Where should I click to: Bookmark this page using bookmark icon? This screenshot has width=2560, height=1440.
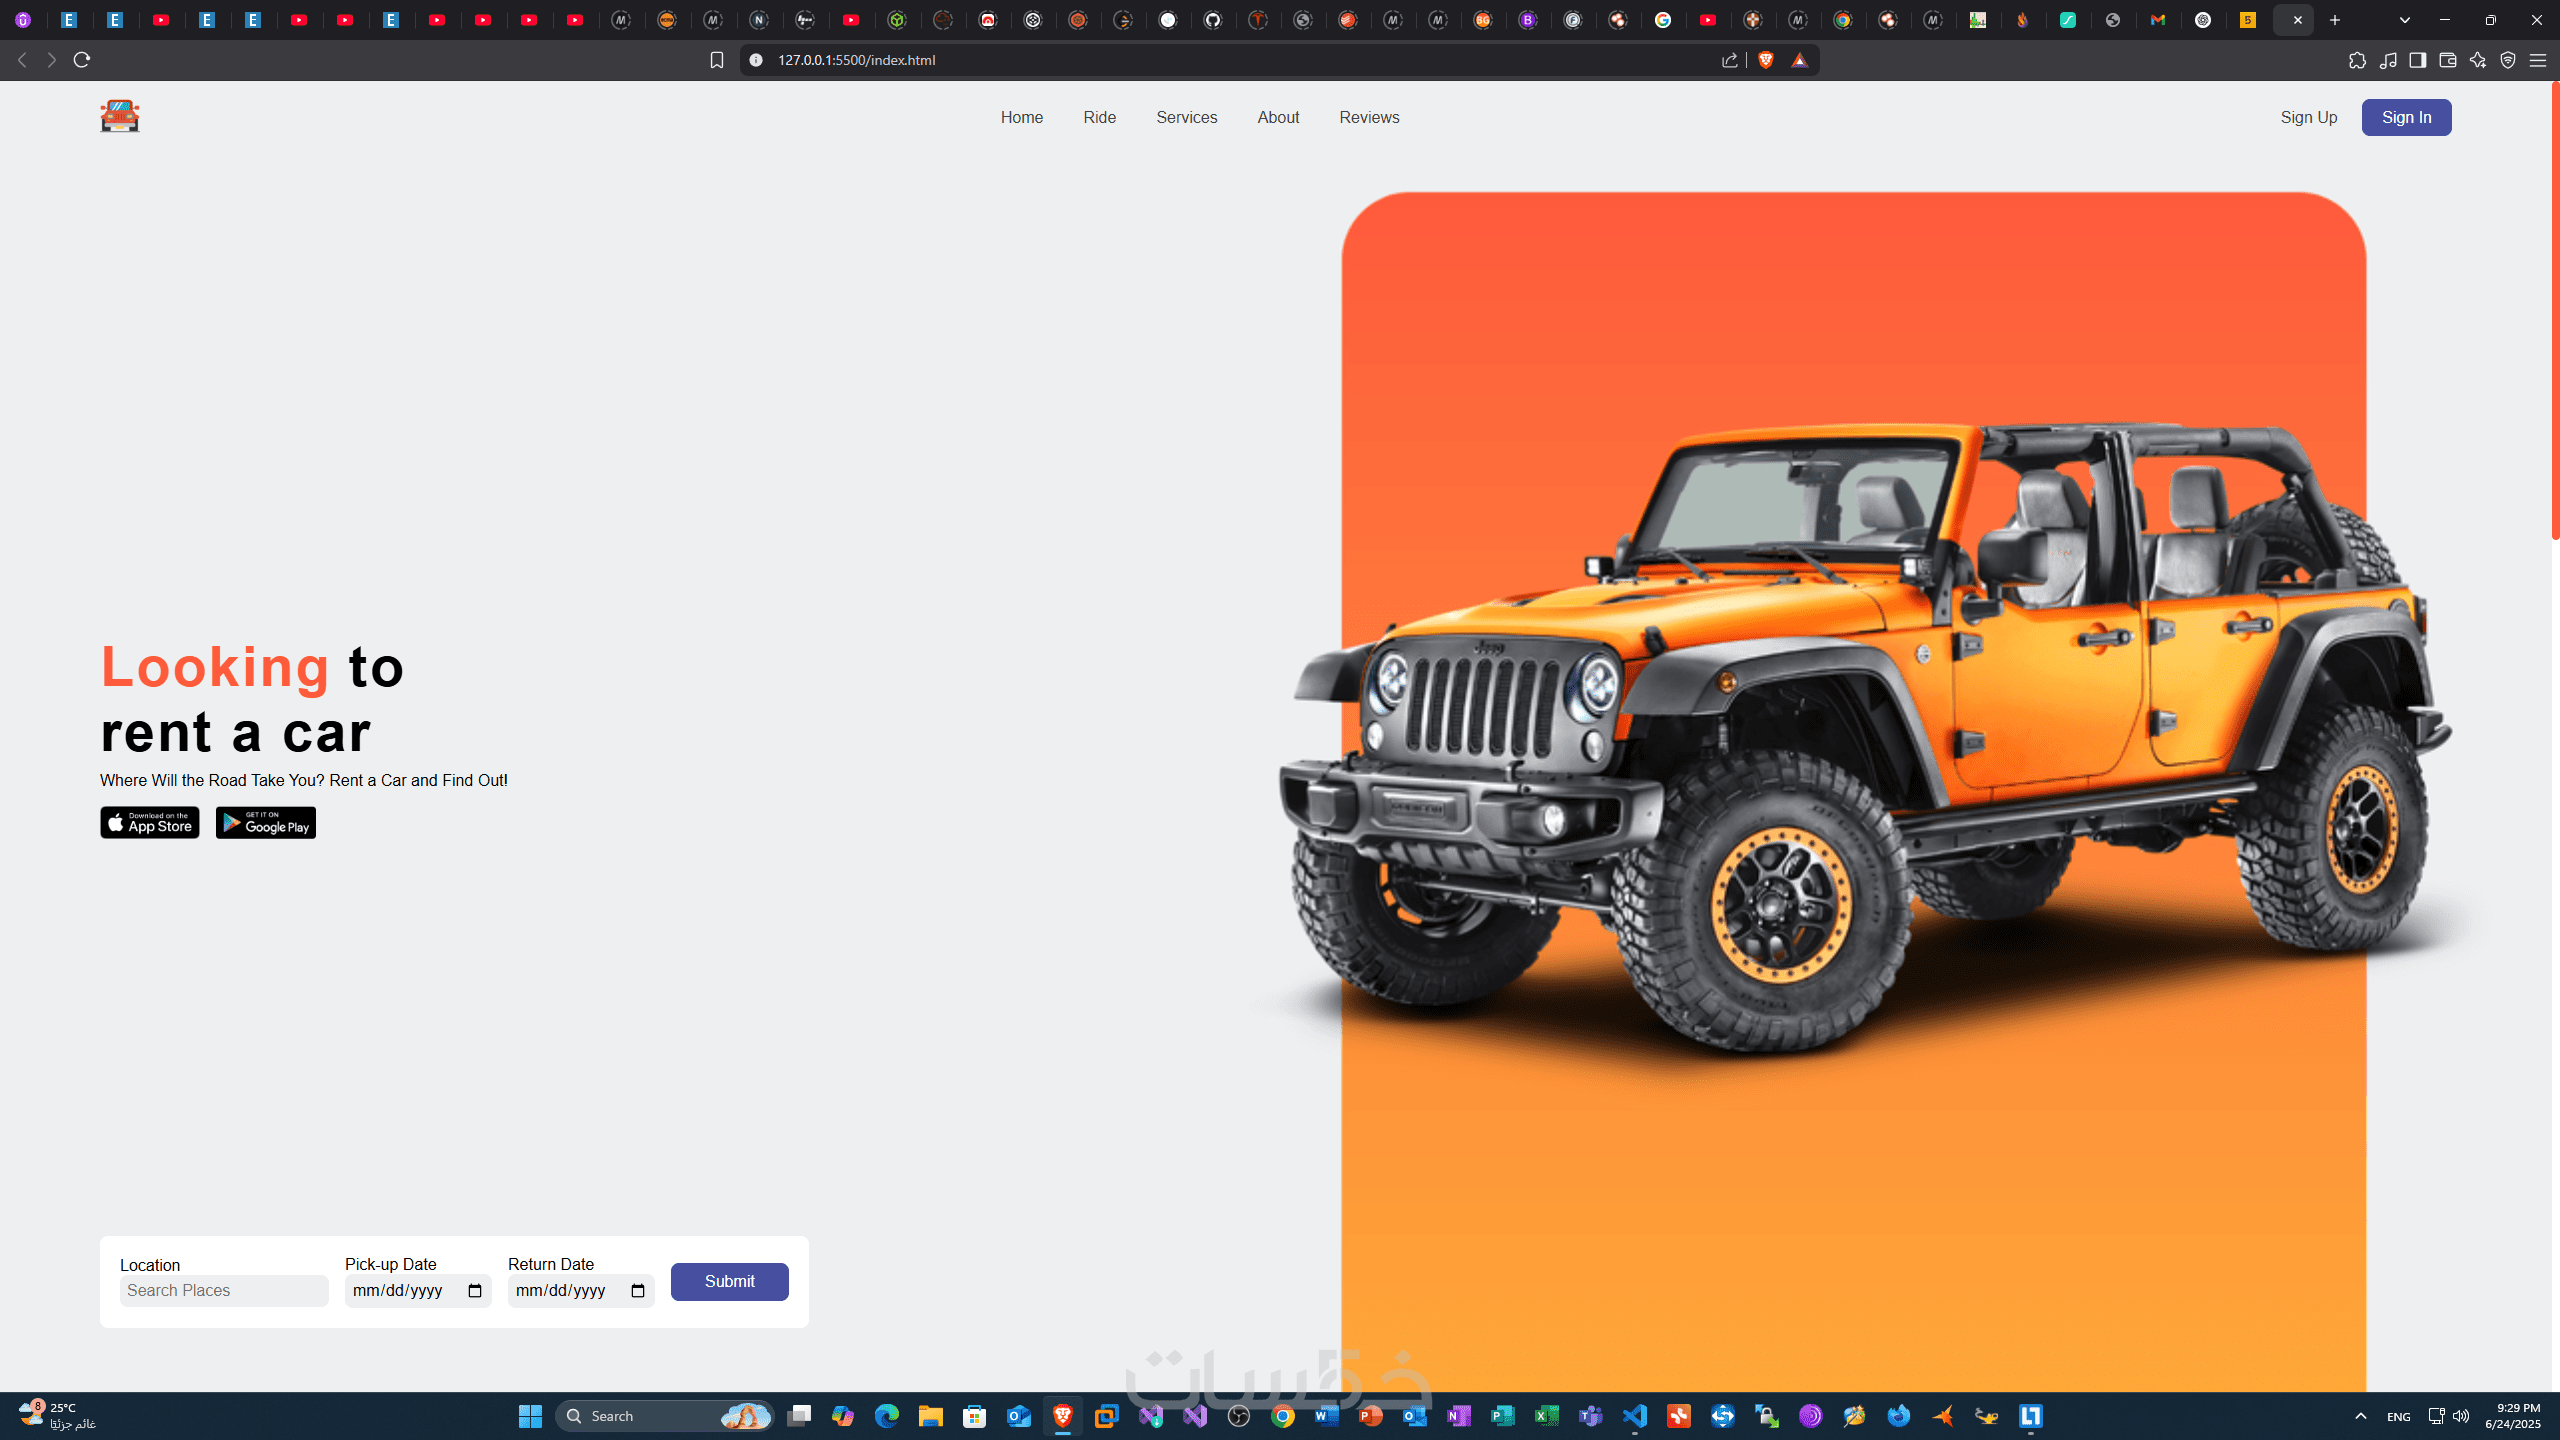pos(716,60)
